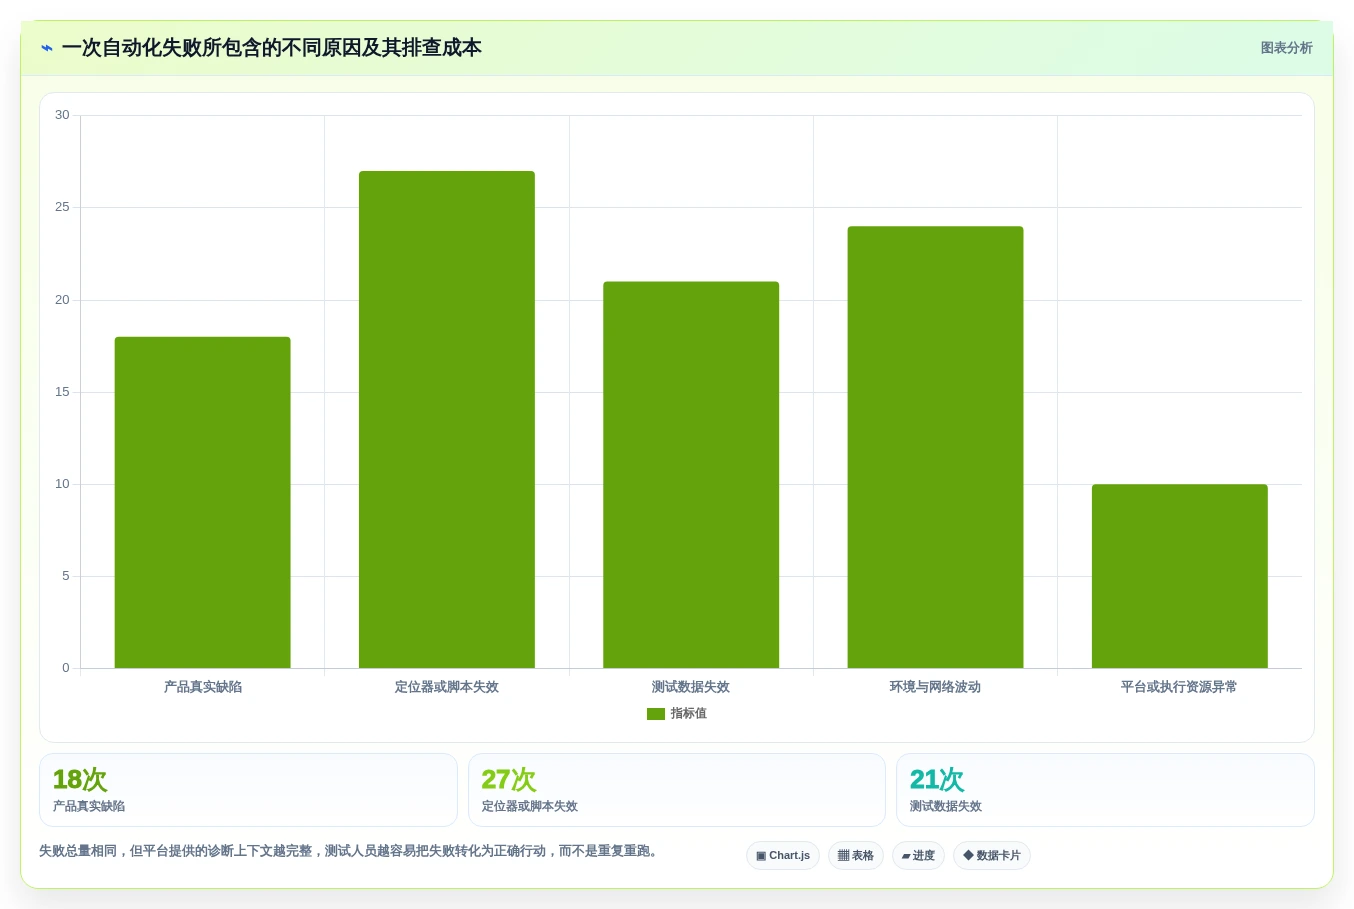Click the y-axis value 25
The width and height of the screenshot is (1354, 909).
coord(62,207)
